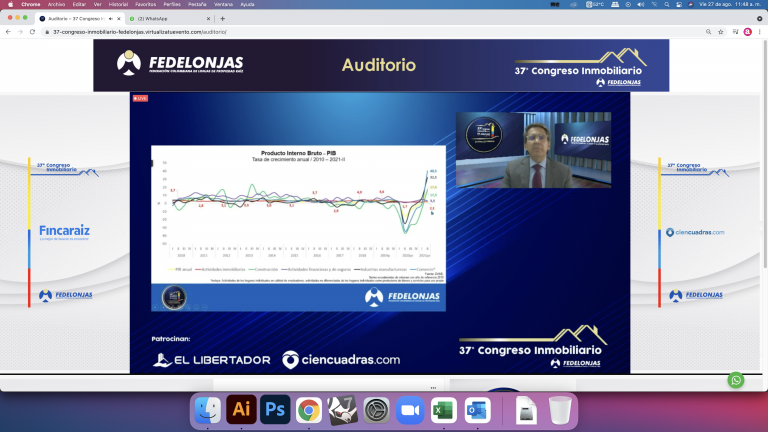Image resolution: width=768 pixels, height=432 pixels.
Task: Click the FEDELONJAS header logo
Action: point(180,63)
